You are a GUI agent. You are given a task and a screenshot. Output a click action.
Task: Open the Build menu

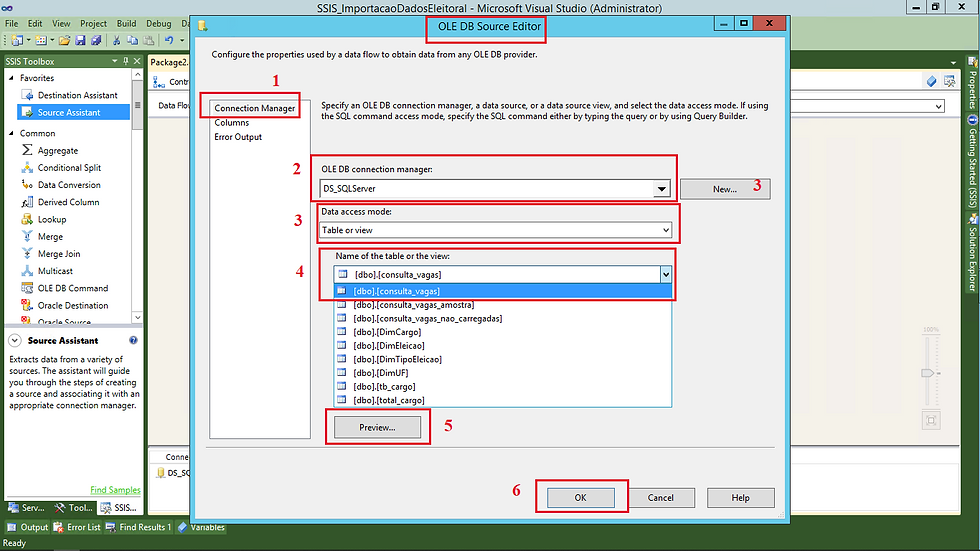(x=126, y=24)
